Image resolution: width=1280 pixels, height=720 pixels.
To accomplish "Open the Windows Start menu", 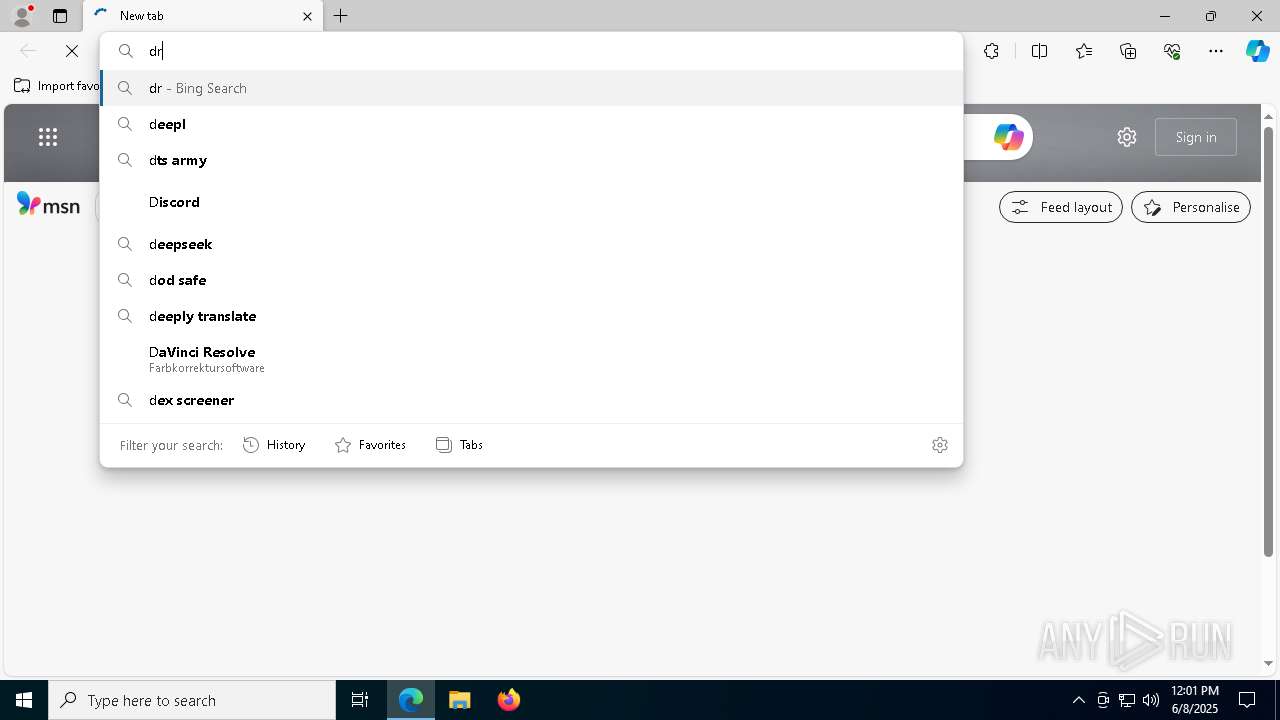I will coord(24,700).
